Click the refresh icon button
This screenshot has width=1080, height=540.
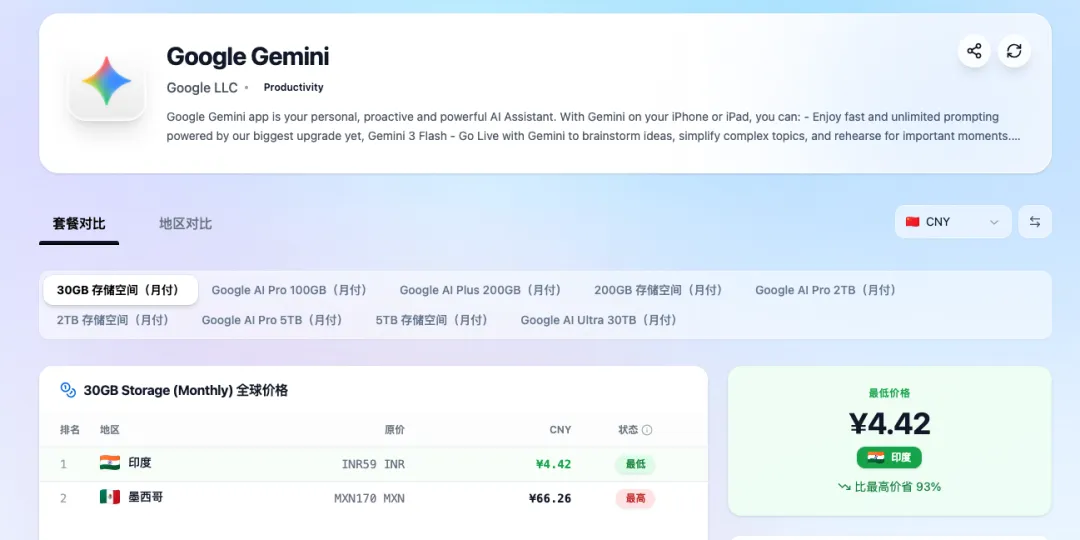pos(1014,51)
